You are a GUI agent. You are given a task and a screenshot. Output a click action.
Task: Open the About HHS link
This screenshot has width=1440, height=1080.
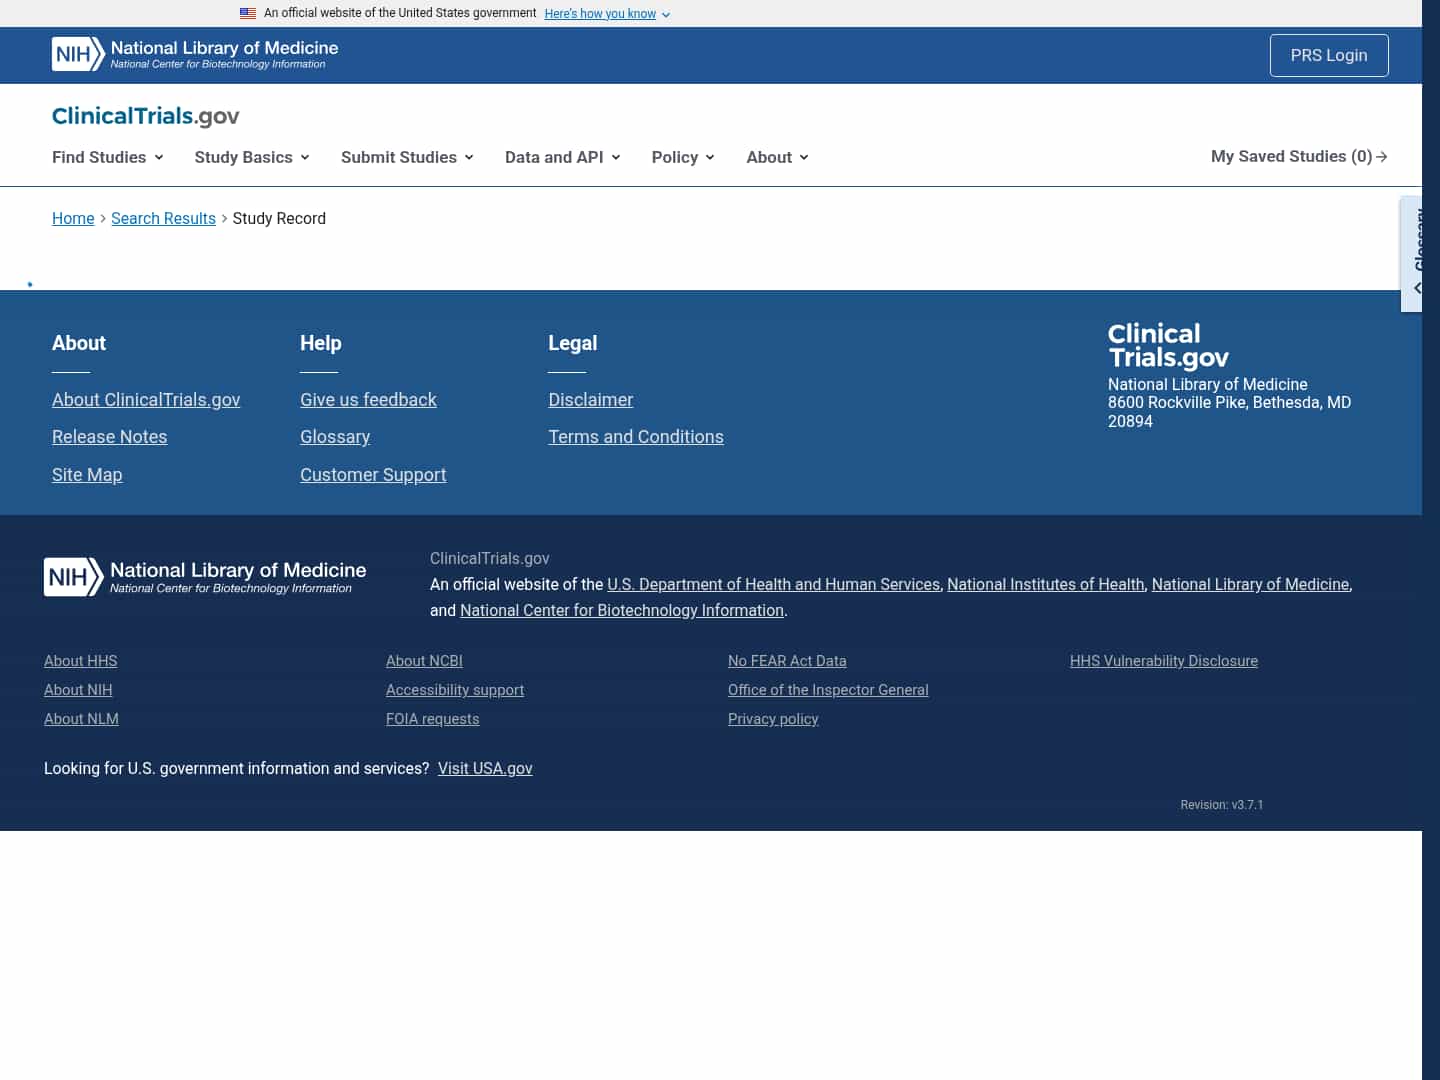point(81,661)
